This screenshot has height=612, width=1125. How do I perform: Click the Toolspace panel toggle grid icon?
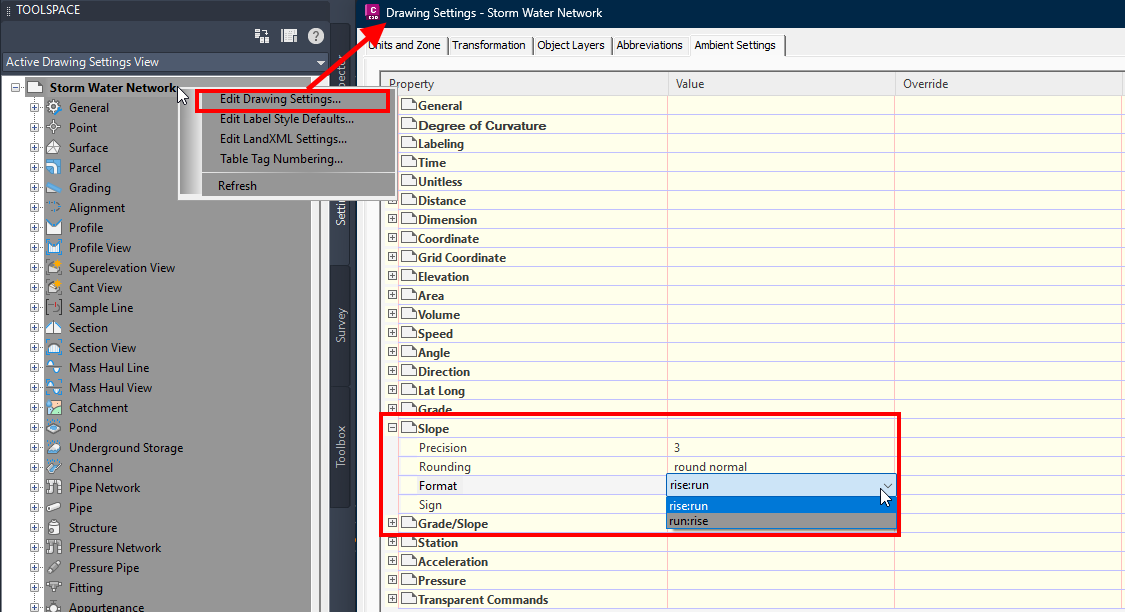coord(262,36)
